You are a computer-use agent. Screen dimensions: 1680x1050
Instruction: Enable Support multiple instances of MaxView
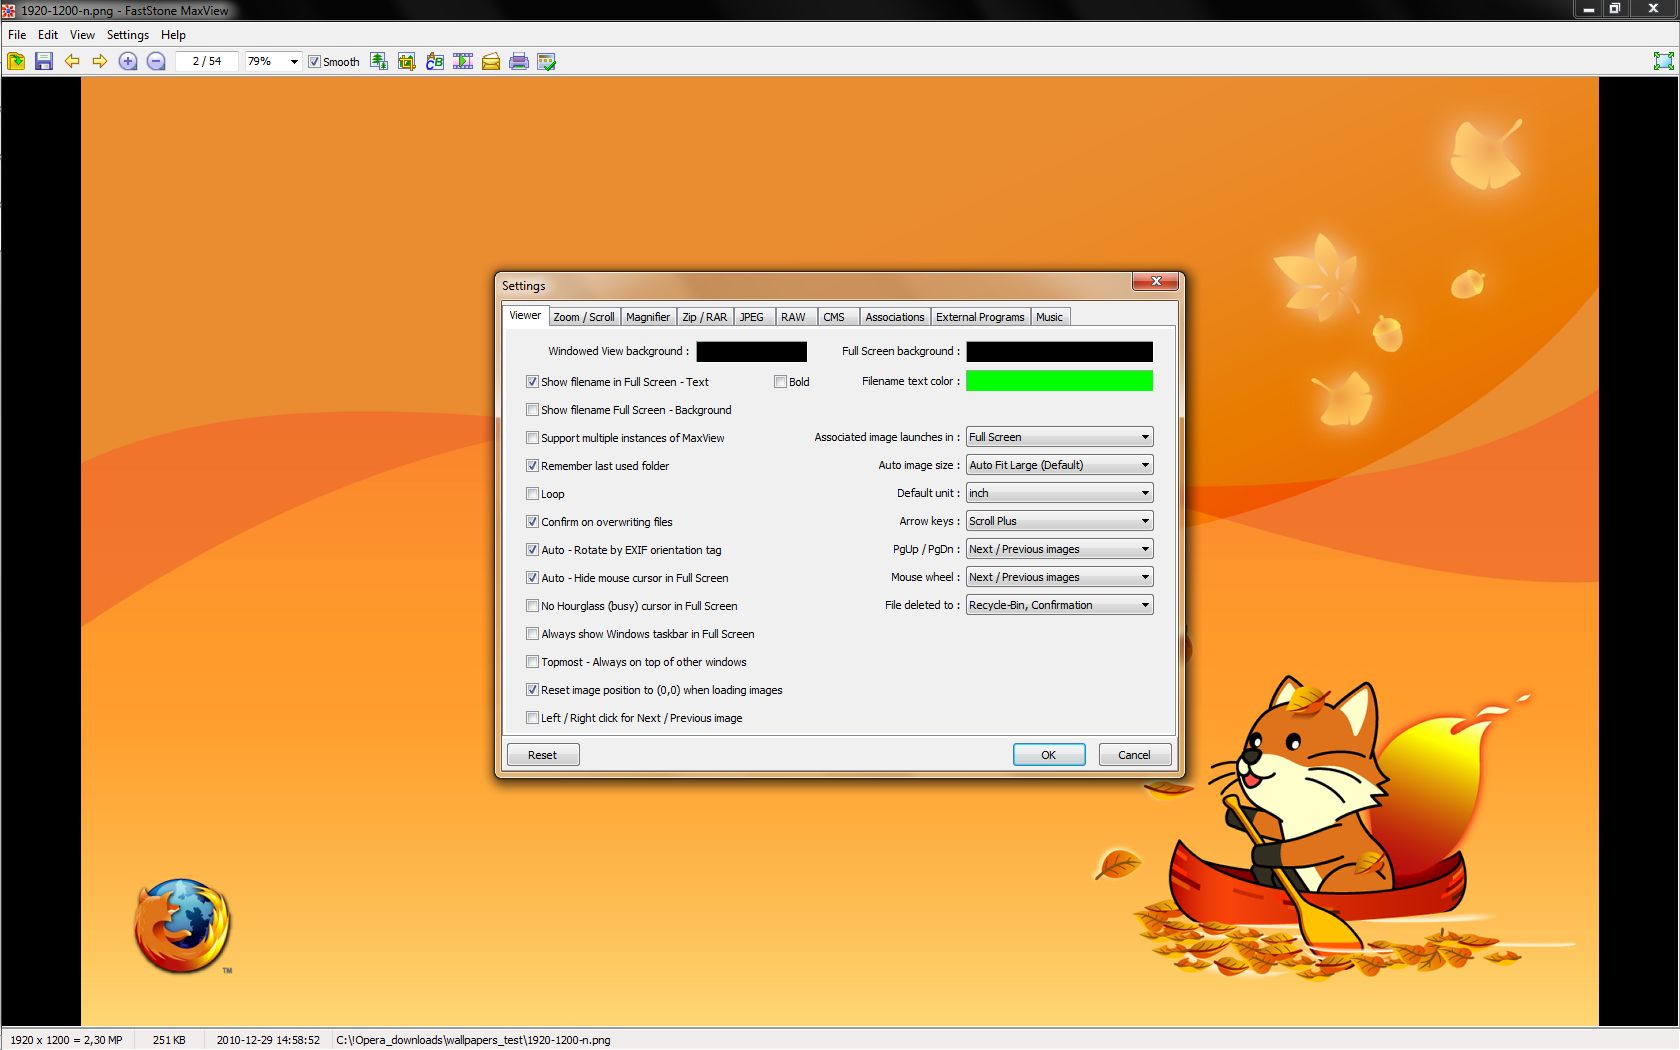(x=532, y=438)
